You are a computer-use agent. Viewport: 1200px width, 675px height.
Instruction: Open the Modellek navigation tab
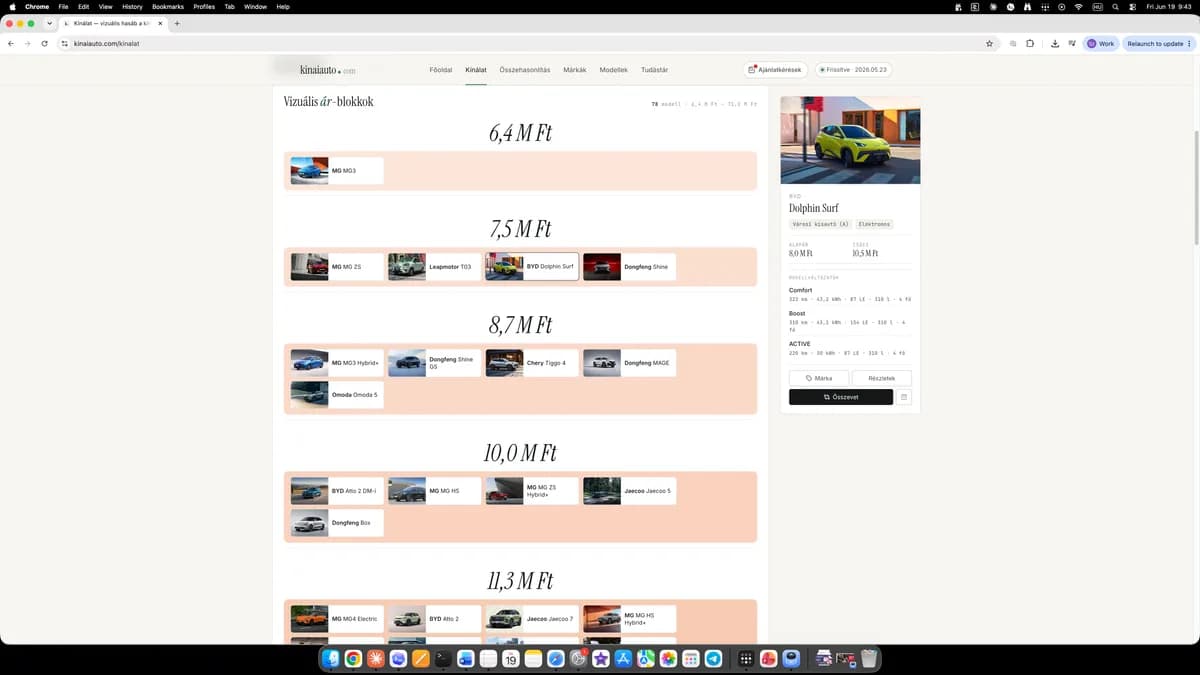click(613, 70)
